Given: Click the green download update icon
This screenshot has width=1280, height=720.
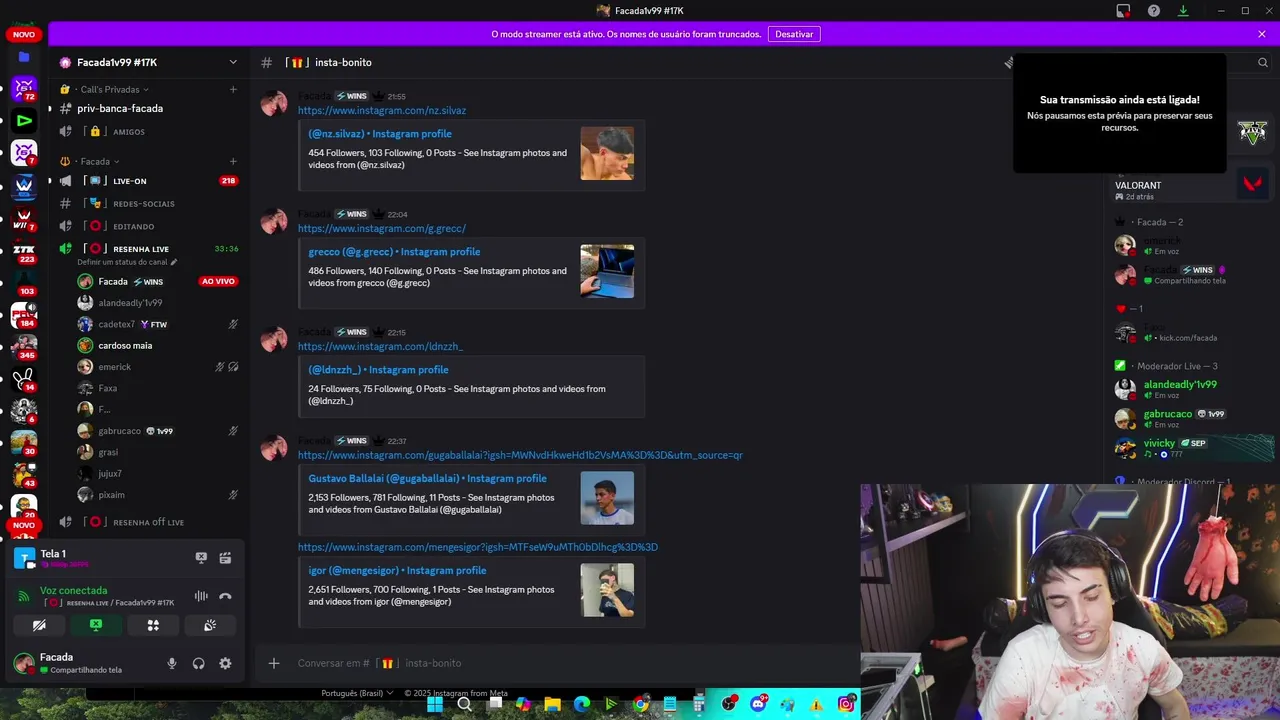Looking at the screenshot, I should (x=1183, y=11).
